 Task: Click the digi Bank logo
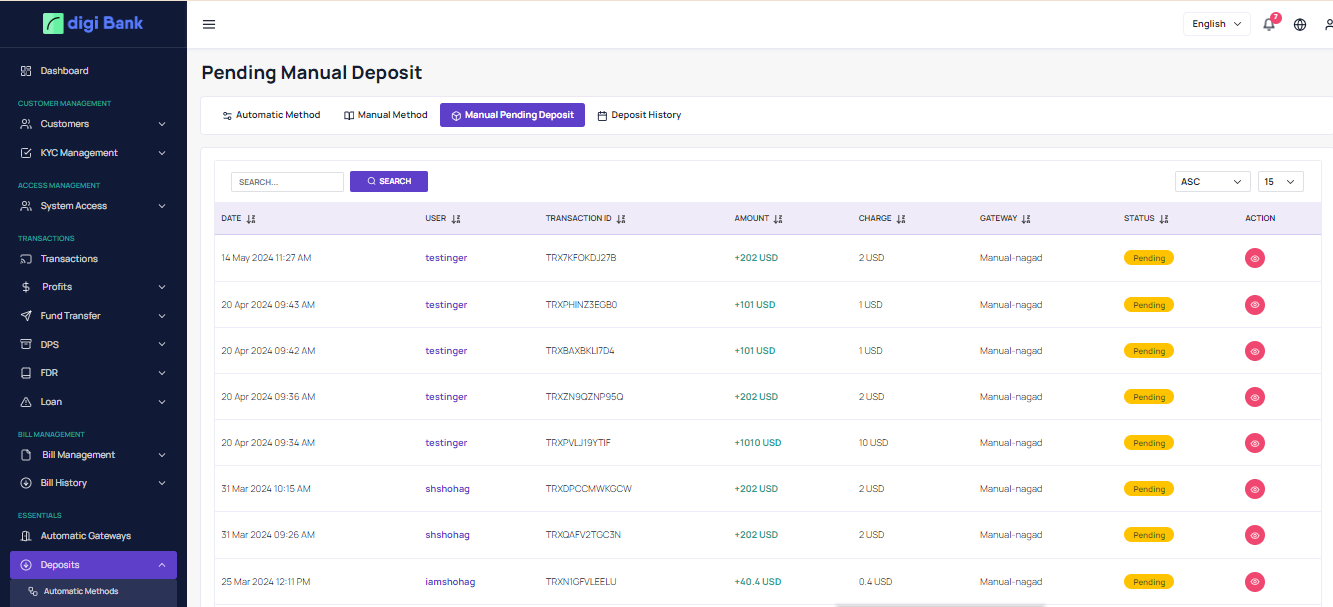coord(93,23)
